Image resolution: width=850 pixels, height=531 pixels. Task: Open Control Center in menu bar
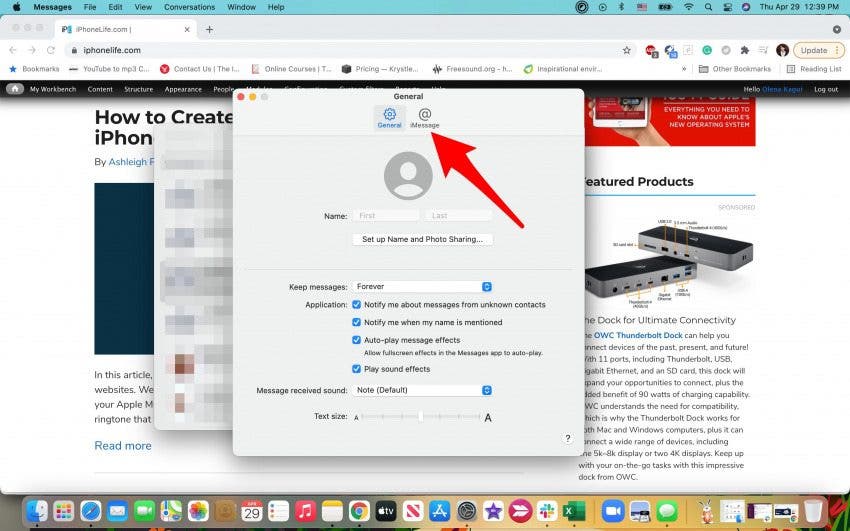point(727,7)
